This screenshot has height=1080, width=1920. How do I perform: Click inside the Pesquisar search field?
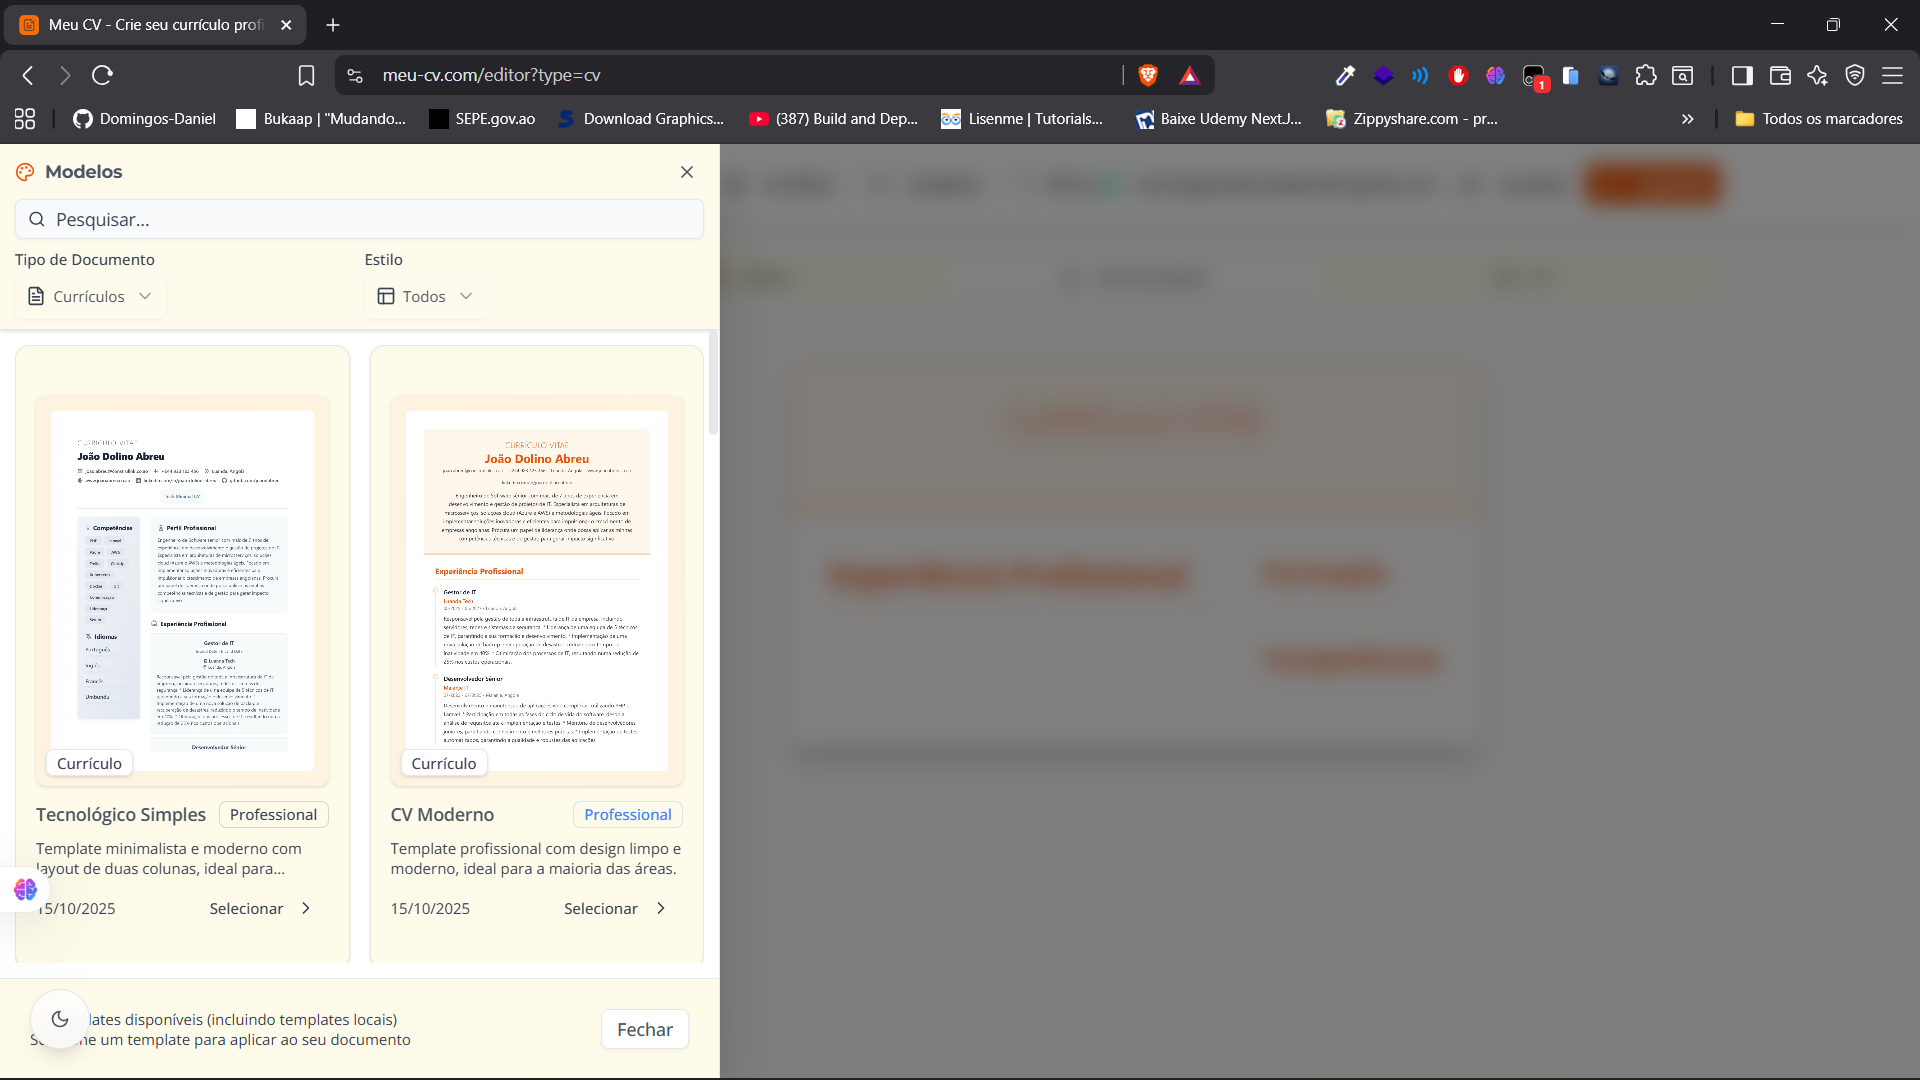coord(360,219)
